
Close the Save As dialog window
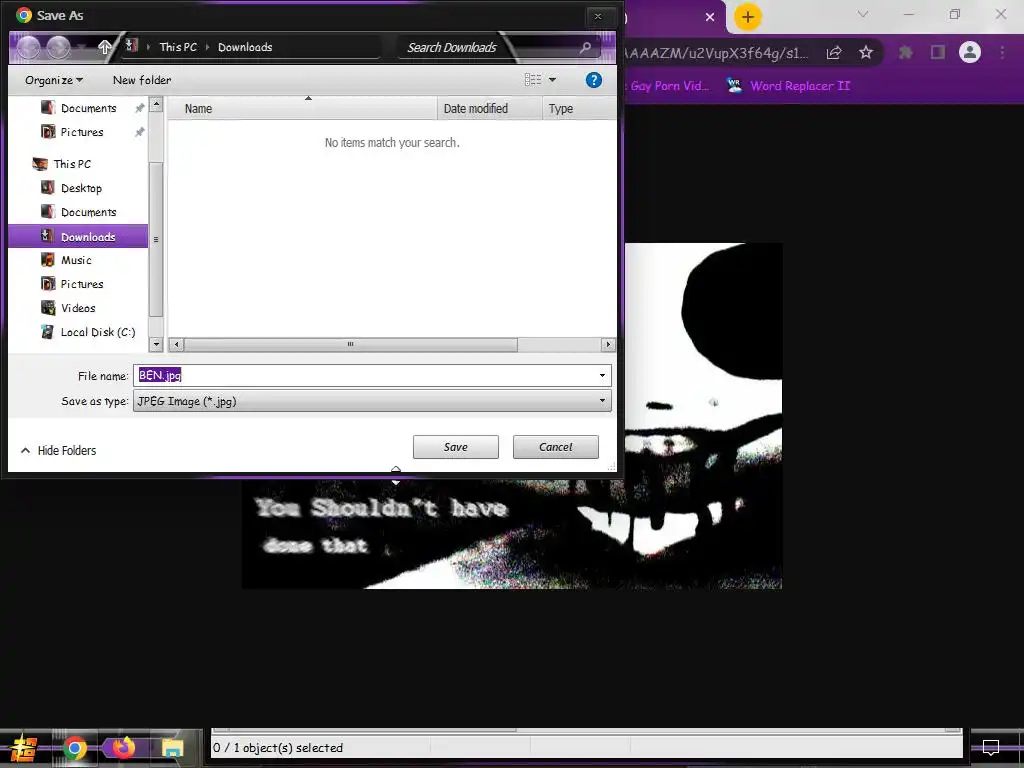[x=598, y=16]
